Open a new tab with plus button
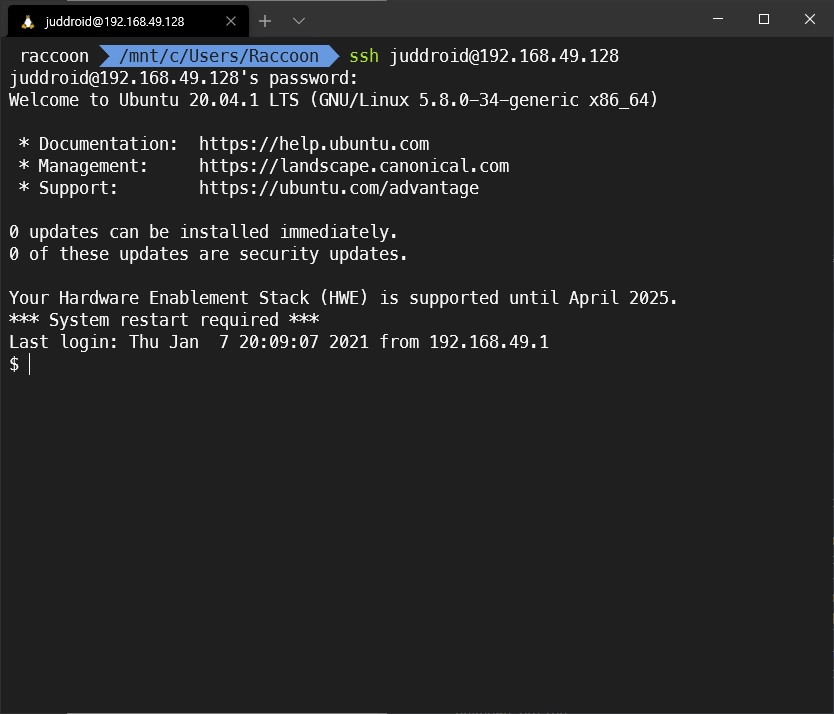This screenshot has width=834, height=714. (x=265, y=21)
